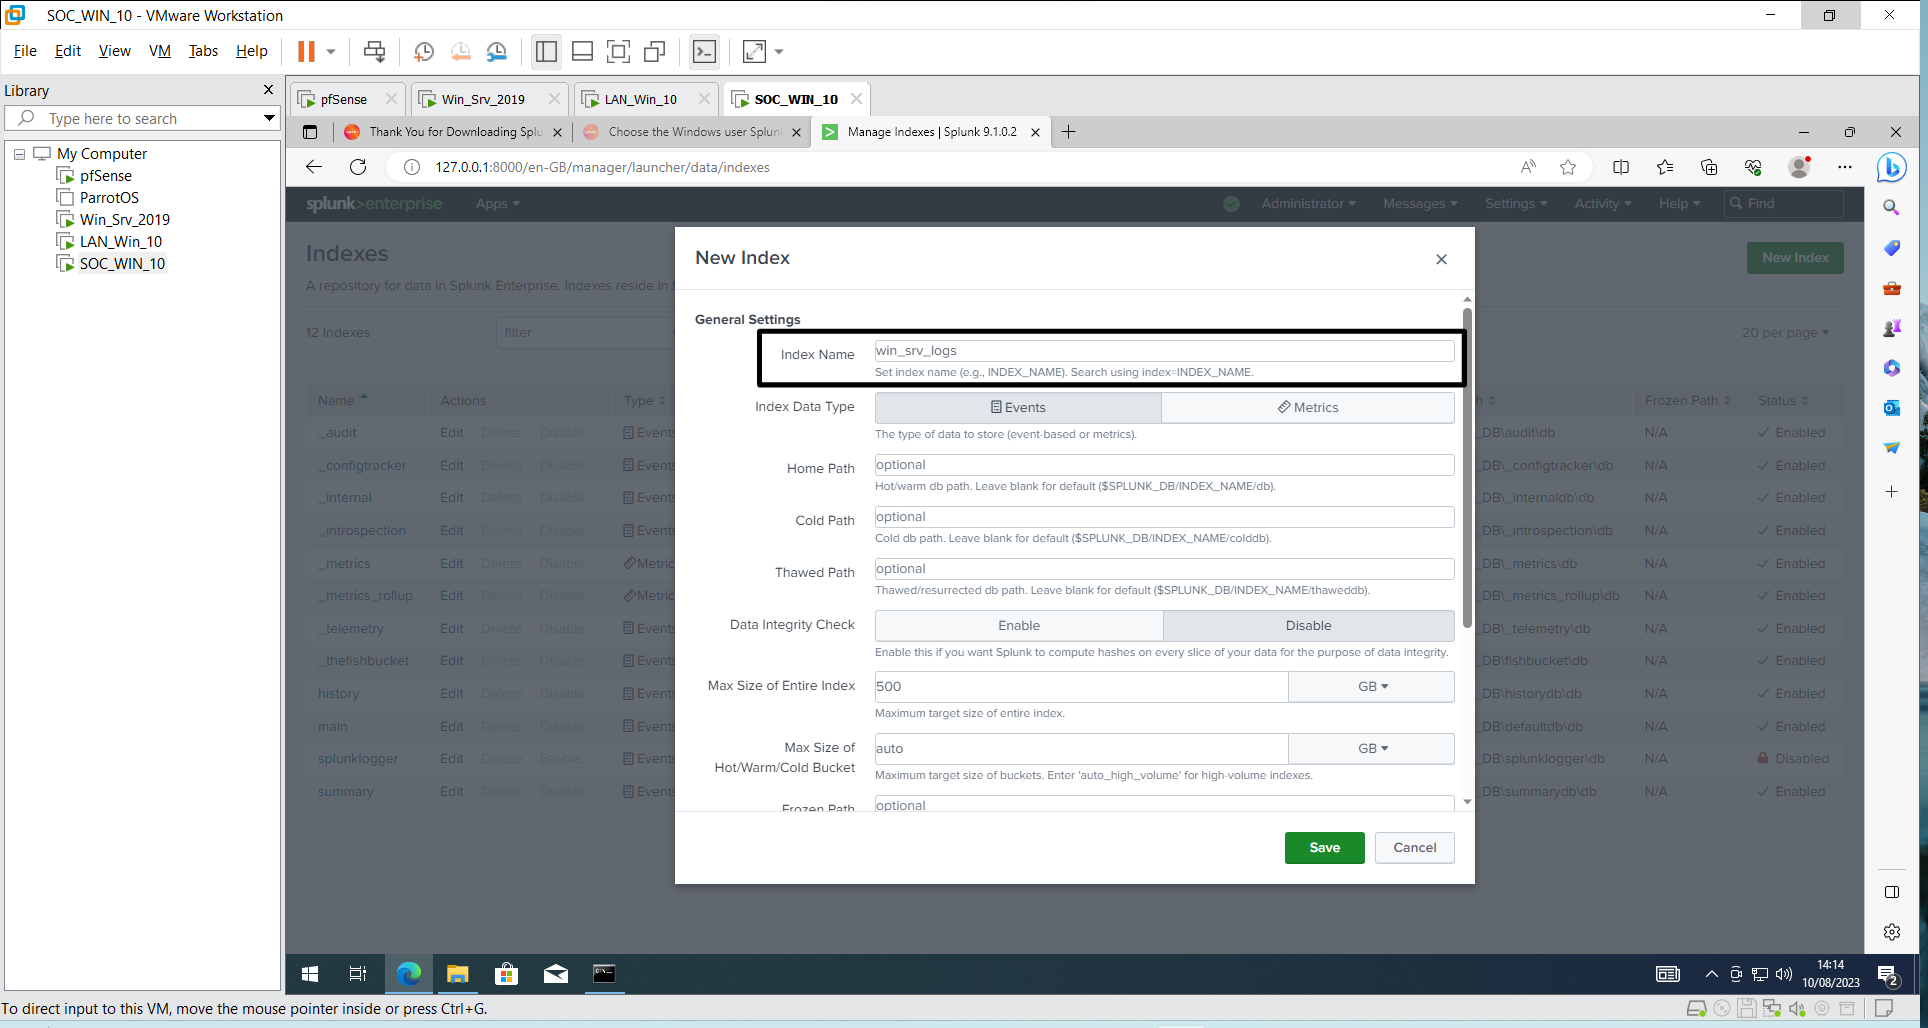Click the green New Index button

point(1795,257)
